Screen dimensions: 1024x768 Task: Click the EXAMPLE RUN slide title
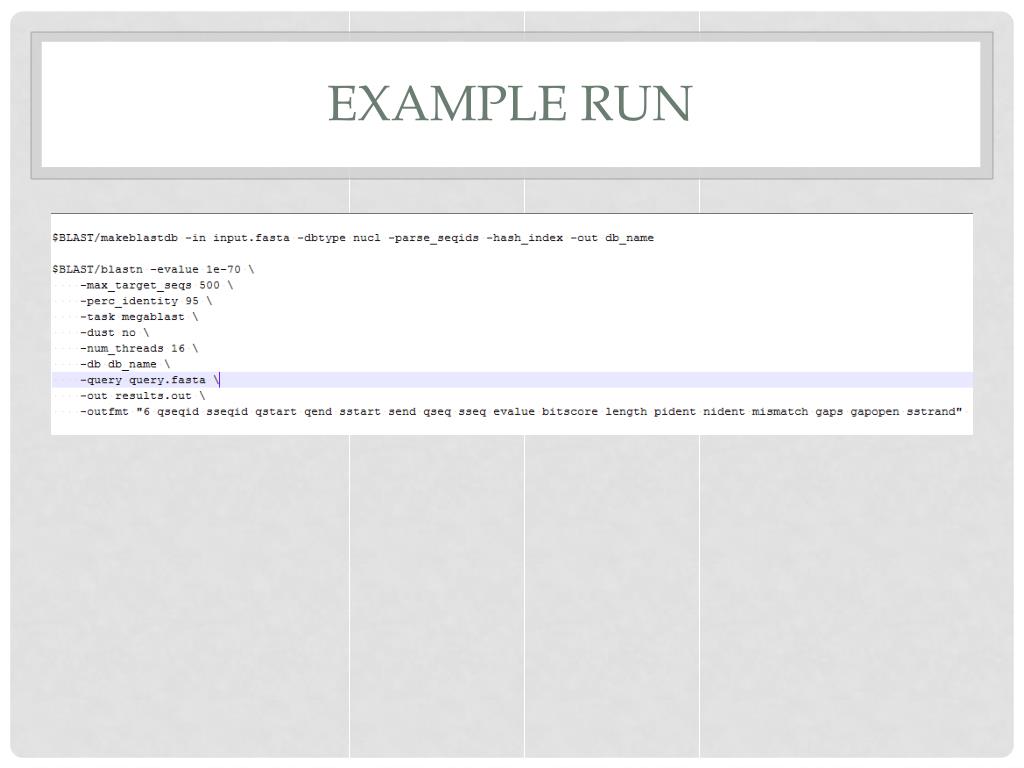(x=509, y=103)
